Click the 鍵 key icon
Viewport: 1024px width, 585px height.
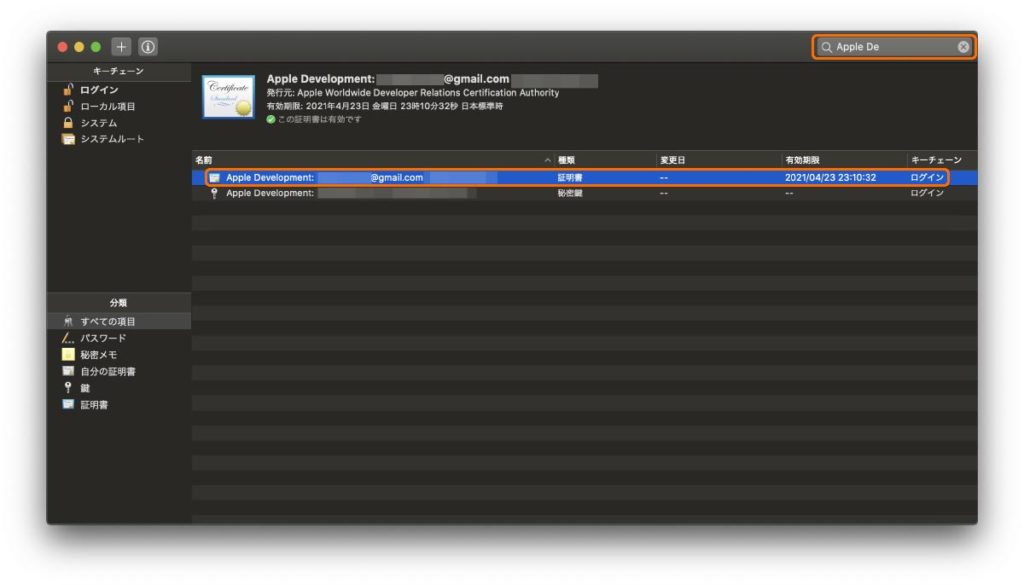tap(68, 387)
